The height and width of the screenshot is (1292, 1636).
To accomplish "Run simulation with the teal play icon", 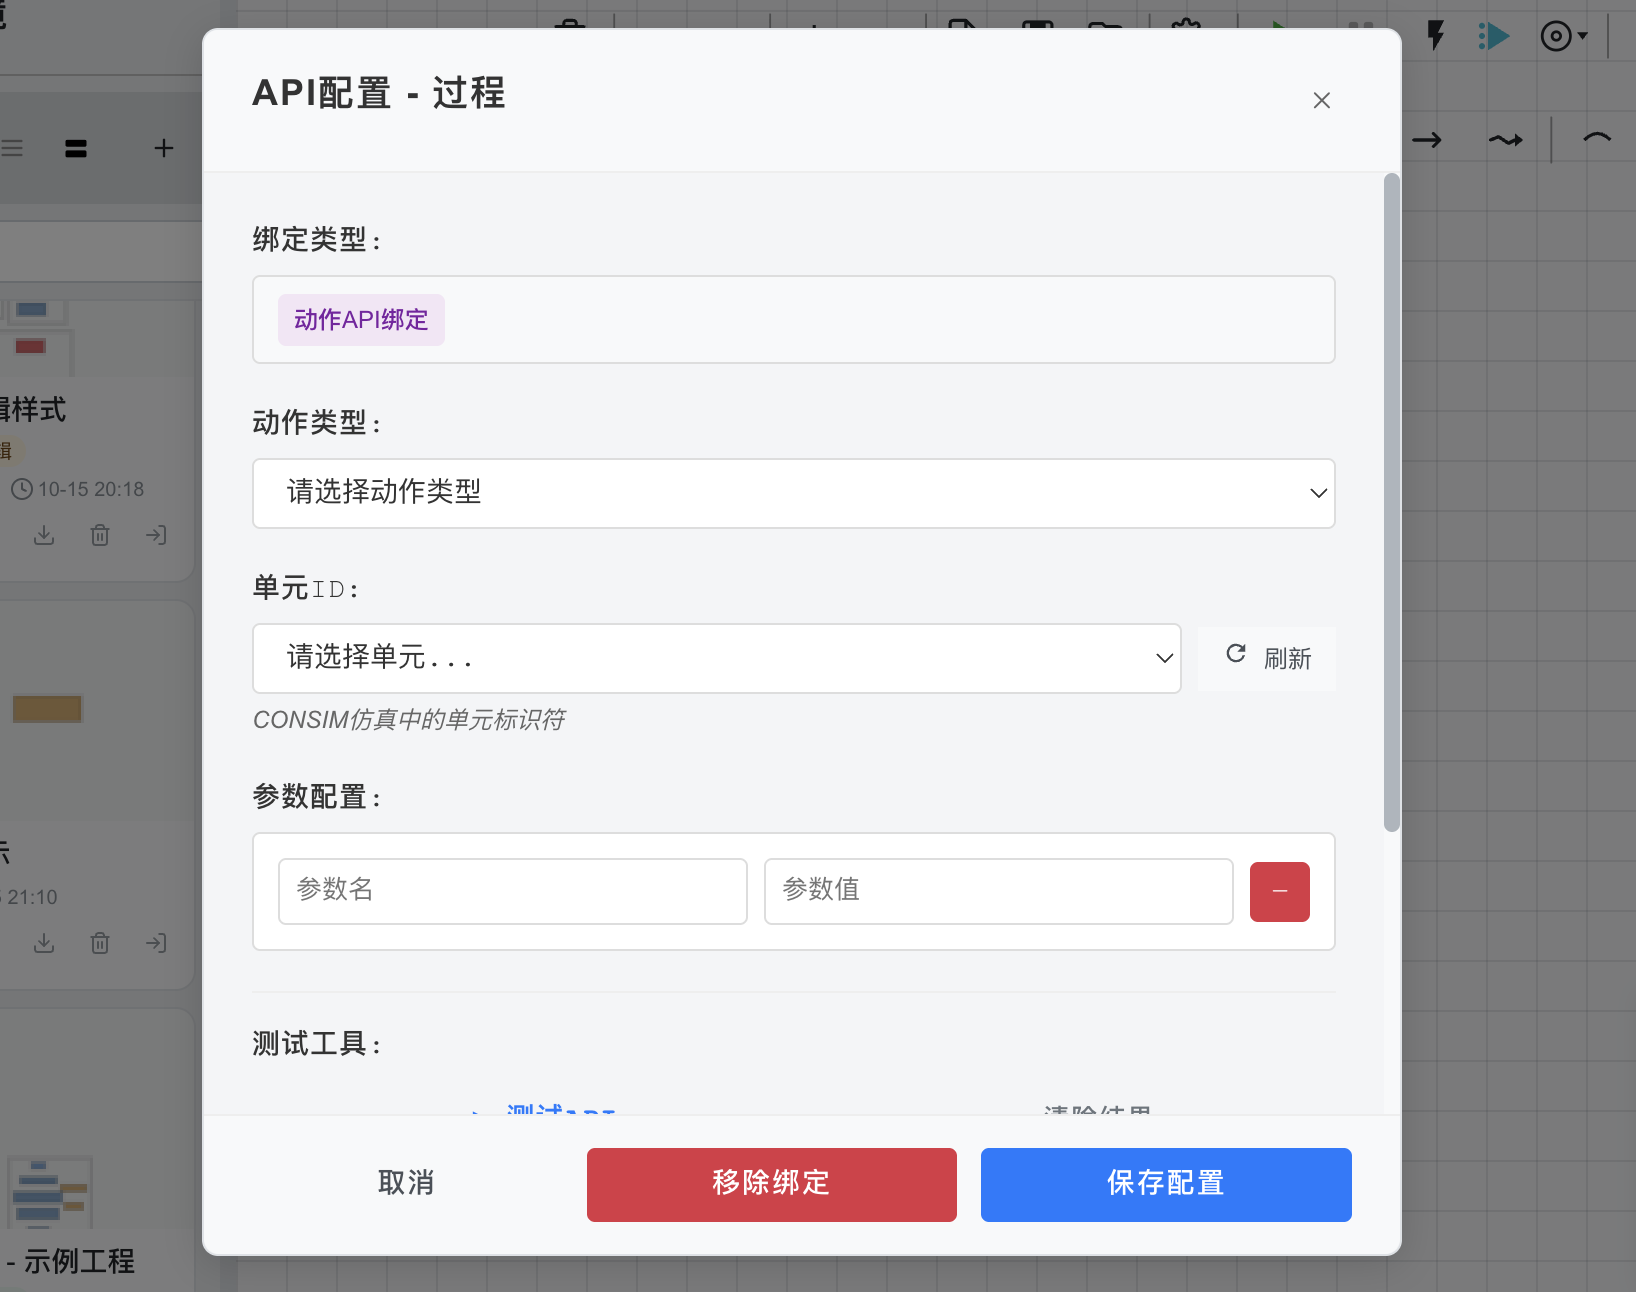I will point(1495,36).
